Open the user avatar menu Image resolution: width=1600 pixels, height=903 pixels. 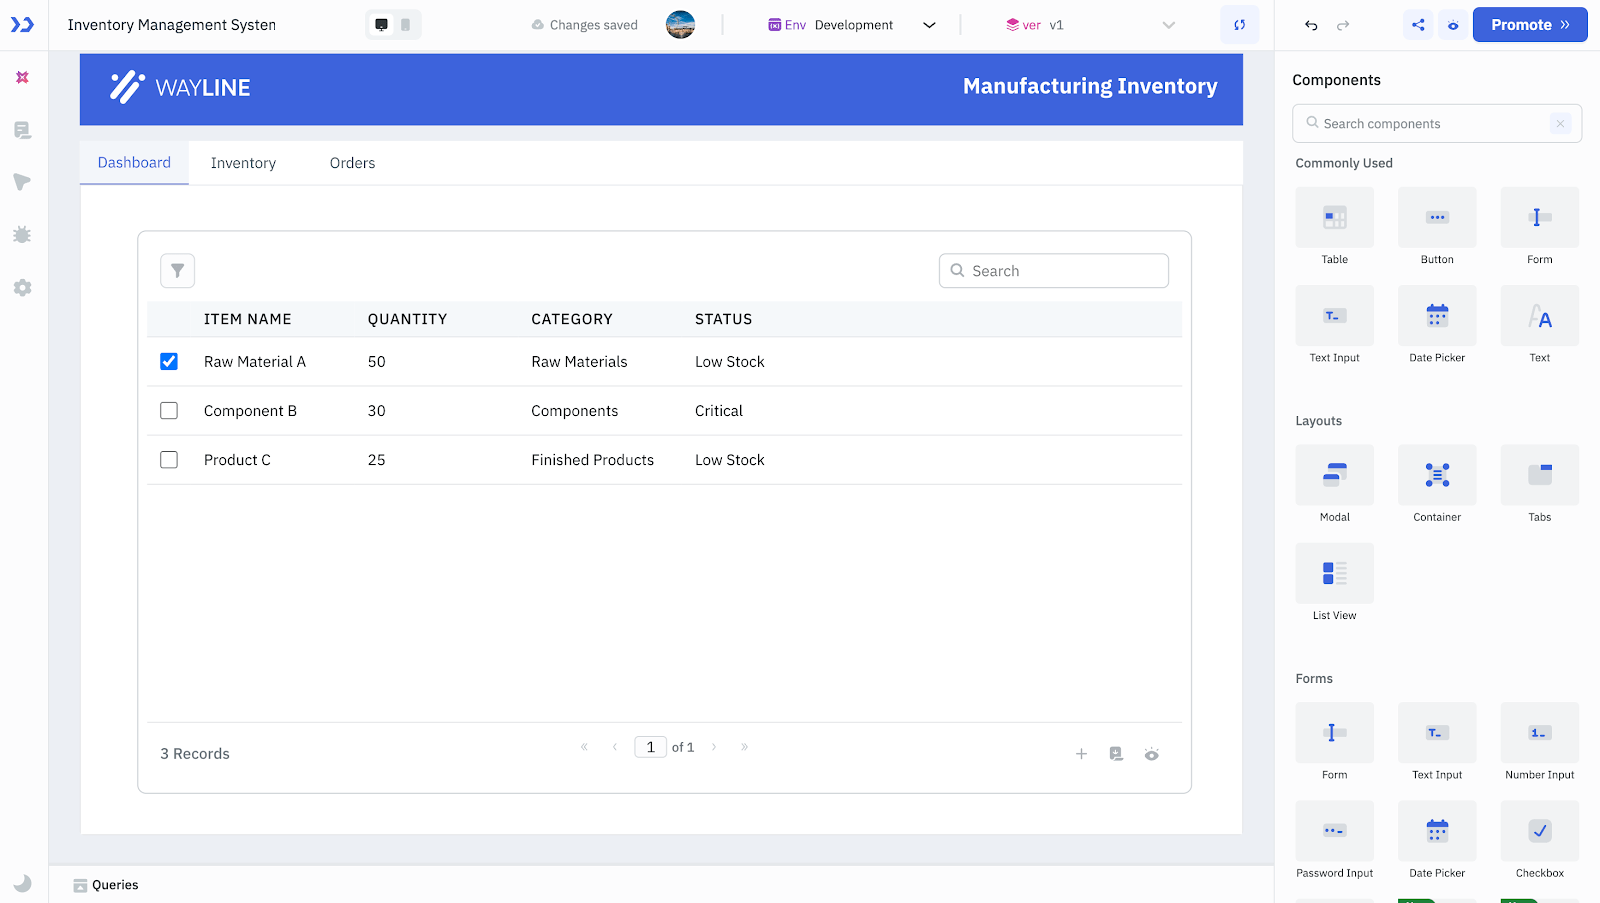coord(681,24)
